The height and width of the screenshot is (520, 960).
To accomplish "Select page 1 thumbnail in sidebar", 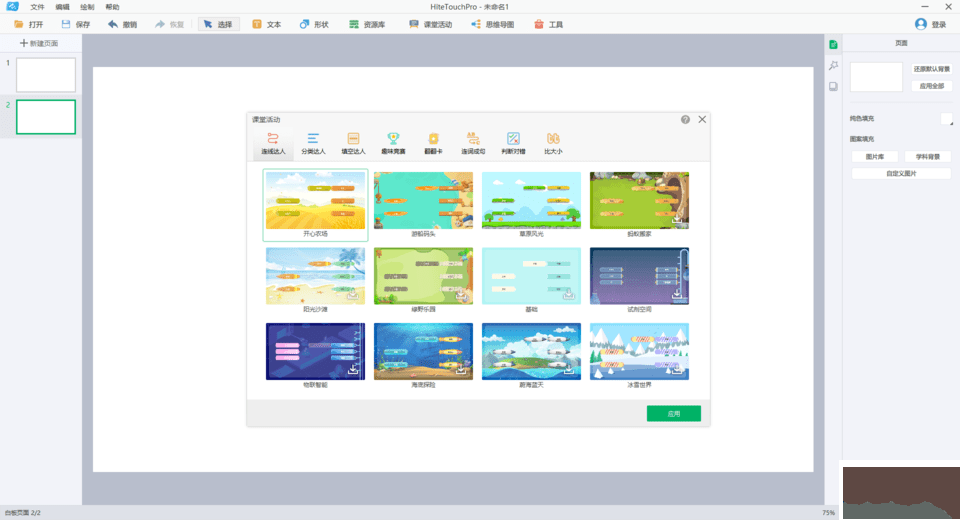I will click(x=45, y=75).
